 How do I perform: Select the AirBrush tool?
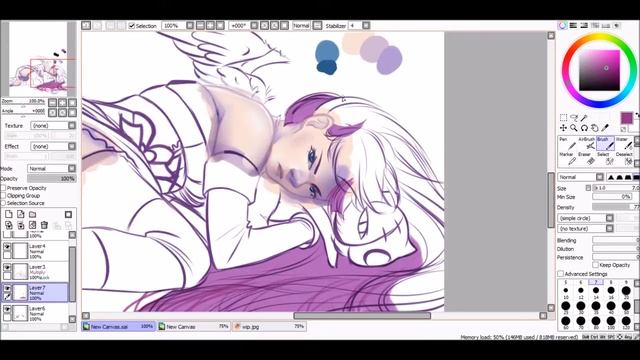click(x=586, y=144)
